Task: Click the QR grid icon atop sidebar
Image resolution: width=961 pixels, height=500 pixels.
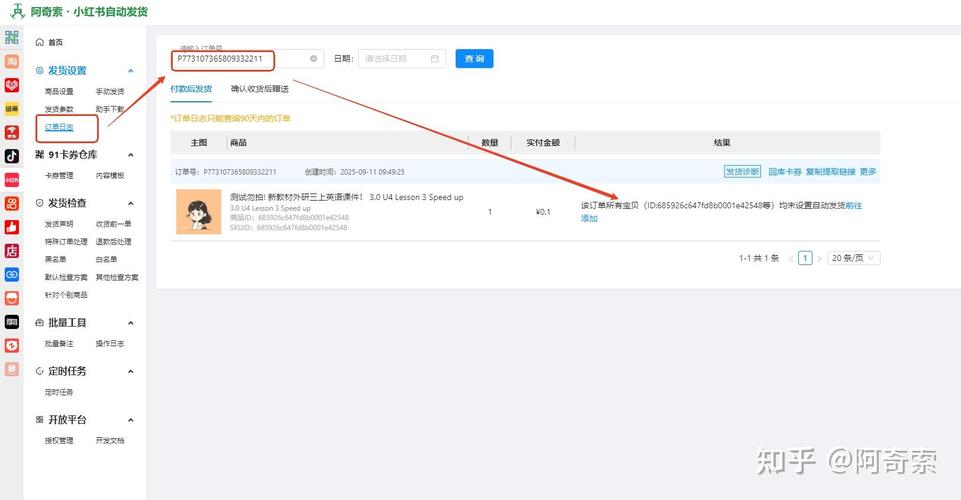Action: pos(12,38)
